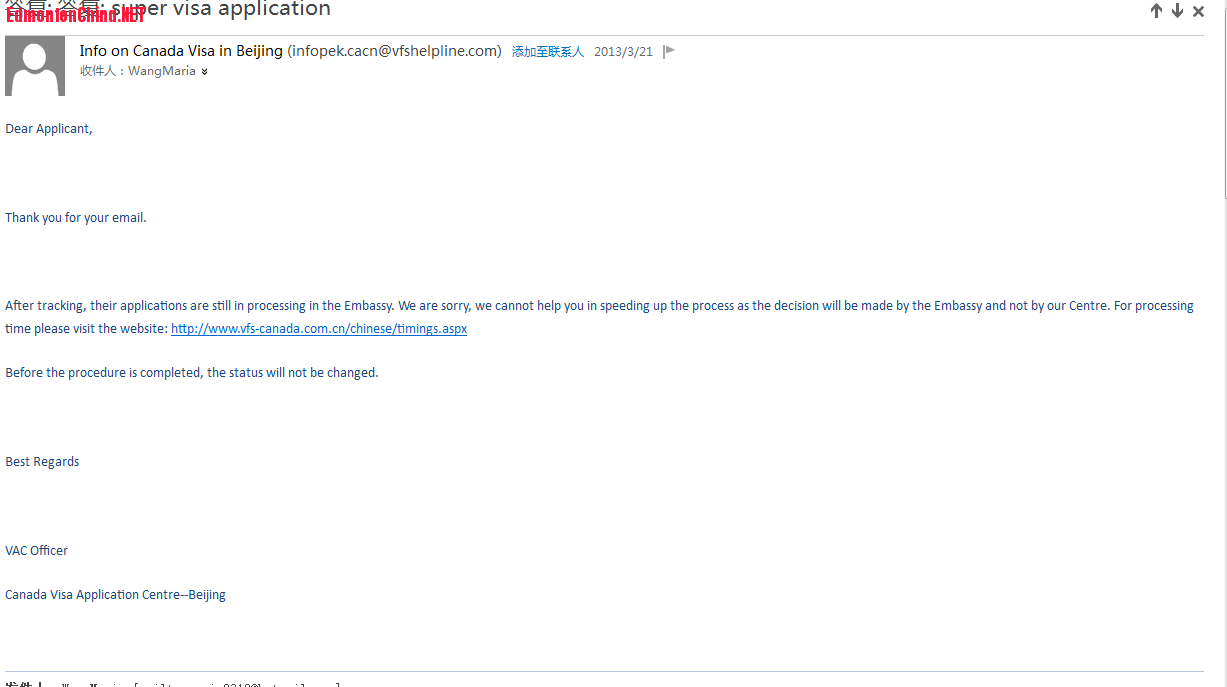The height and width of the screenshot is (687, 1227).
Task: Flag this email using the flag icon
Action: (x=669, y=51)
